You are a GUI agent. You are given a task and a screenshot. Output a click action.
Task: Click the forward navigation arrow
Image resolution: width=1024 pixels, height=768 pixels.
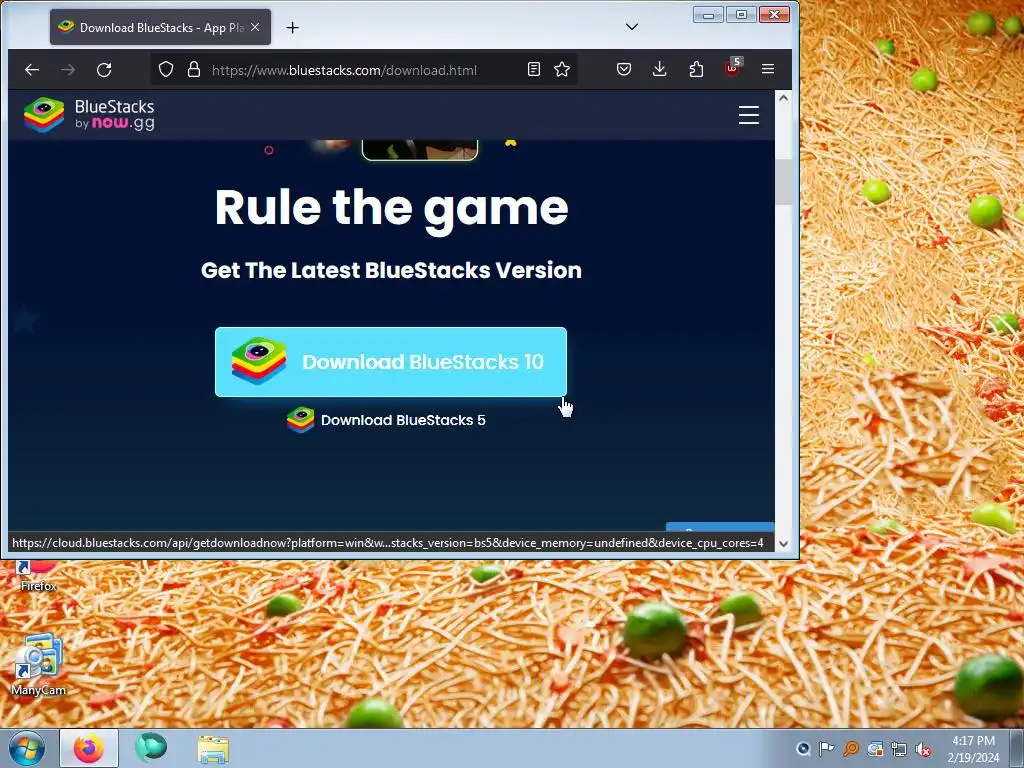coord(68,69)
